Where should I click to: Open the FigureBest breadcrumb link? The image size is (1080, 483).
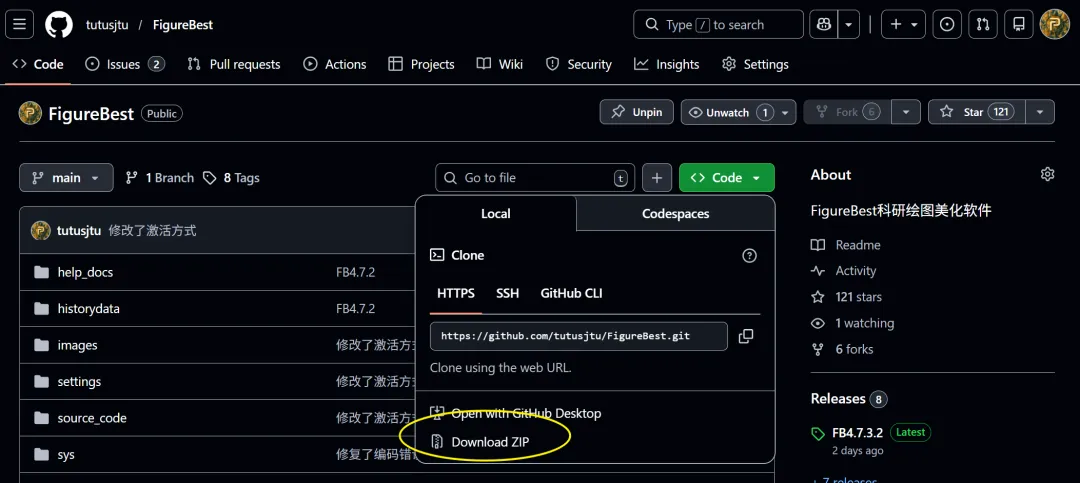(x=183, y=25)
